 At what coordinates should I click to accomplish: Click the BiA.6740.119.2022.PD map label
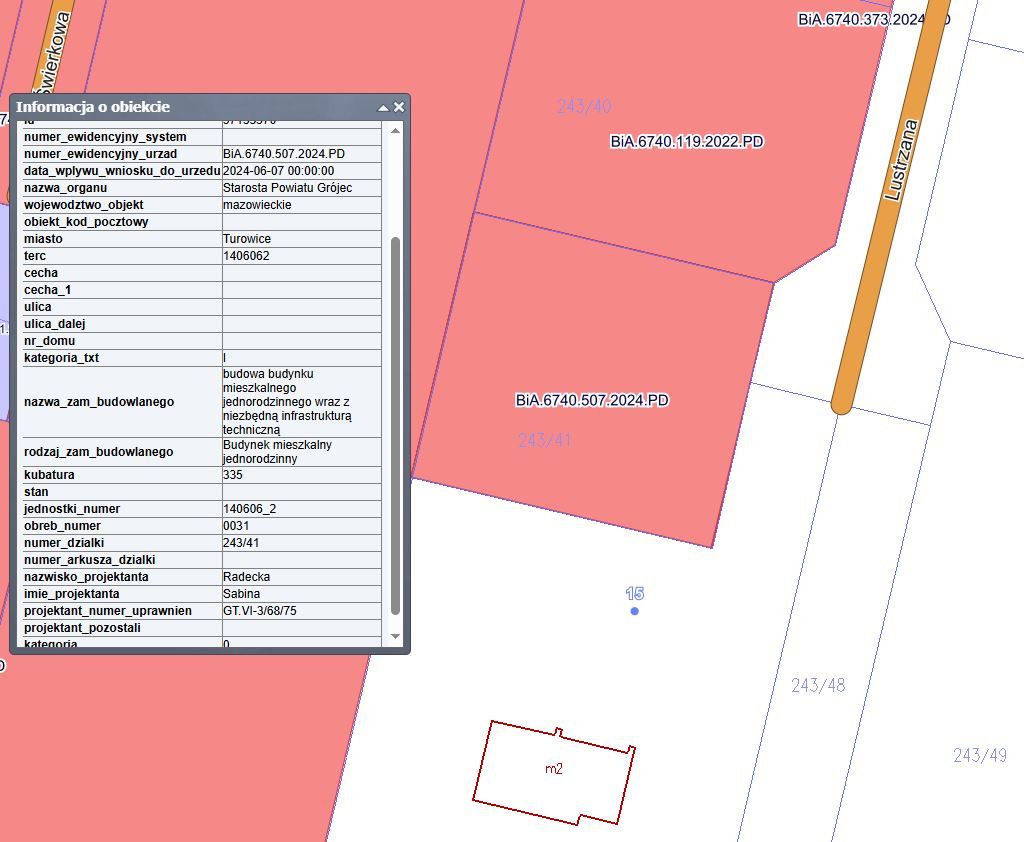[687, 142]
